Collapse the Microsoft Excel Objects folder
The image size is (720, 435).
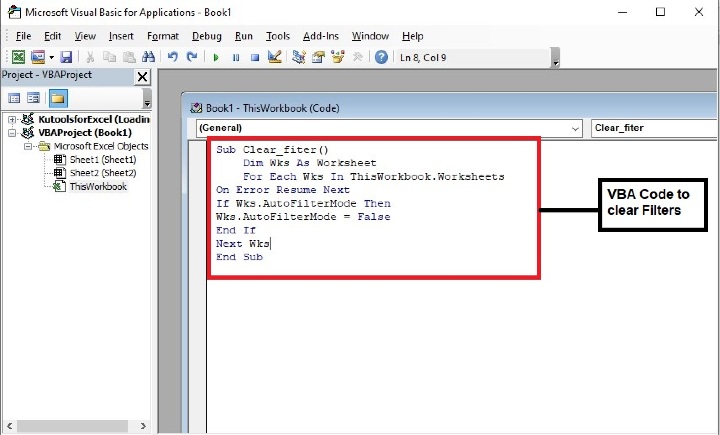[x=28, y=147]
